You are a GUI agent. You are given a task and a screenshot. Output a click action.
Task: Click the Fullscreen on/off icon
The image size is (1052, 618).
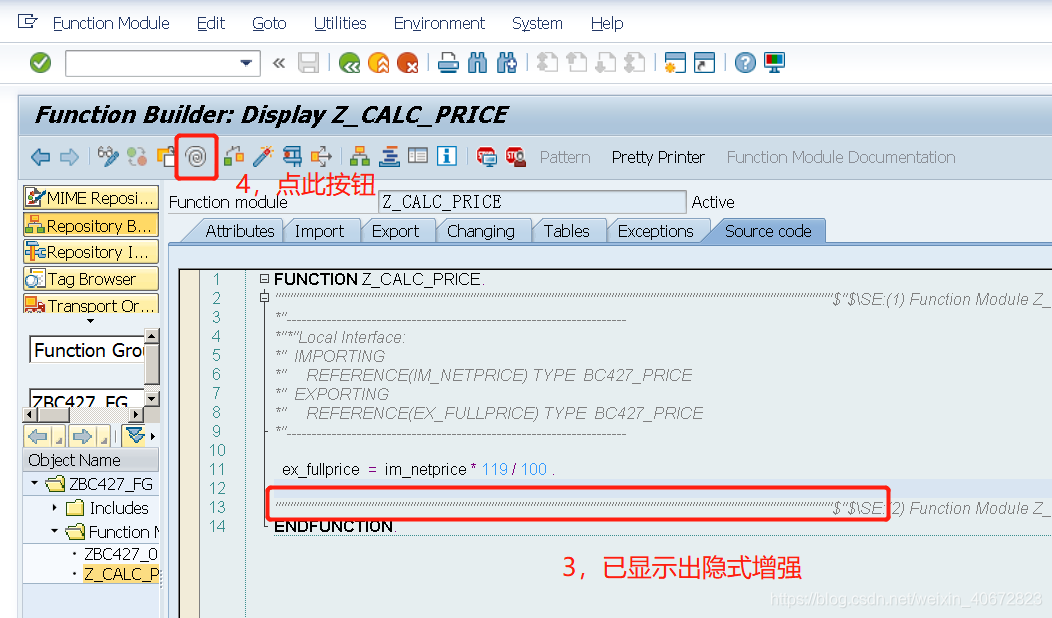(x=418, y=157)
